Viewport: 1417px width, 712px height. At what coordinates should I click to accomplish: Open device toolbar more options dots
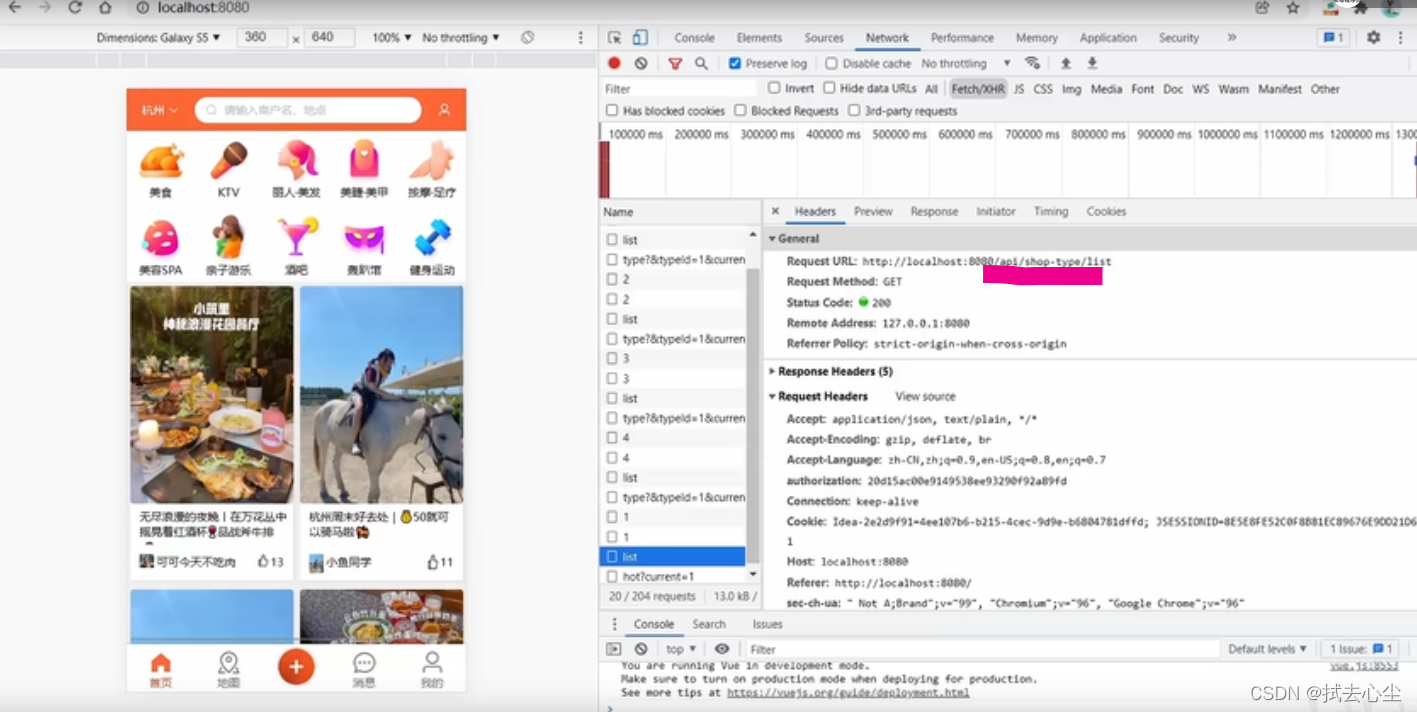point(581,37)
